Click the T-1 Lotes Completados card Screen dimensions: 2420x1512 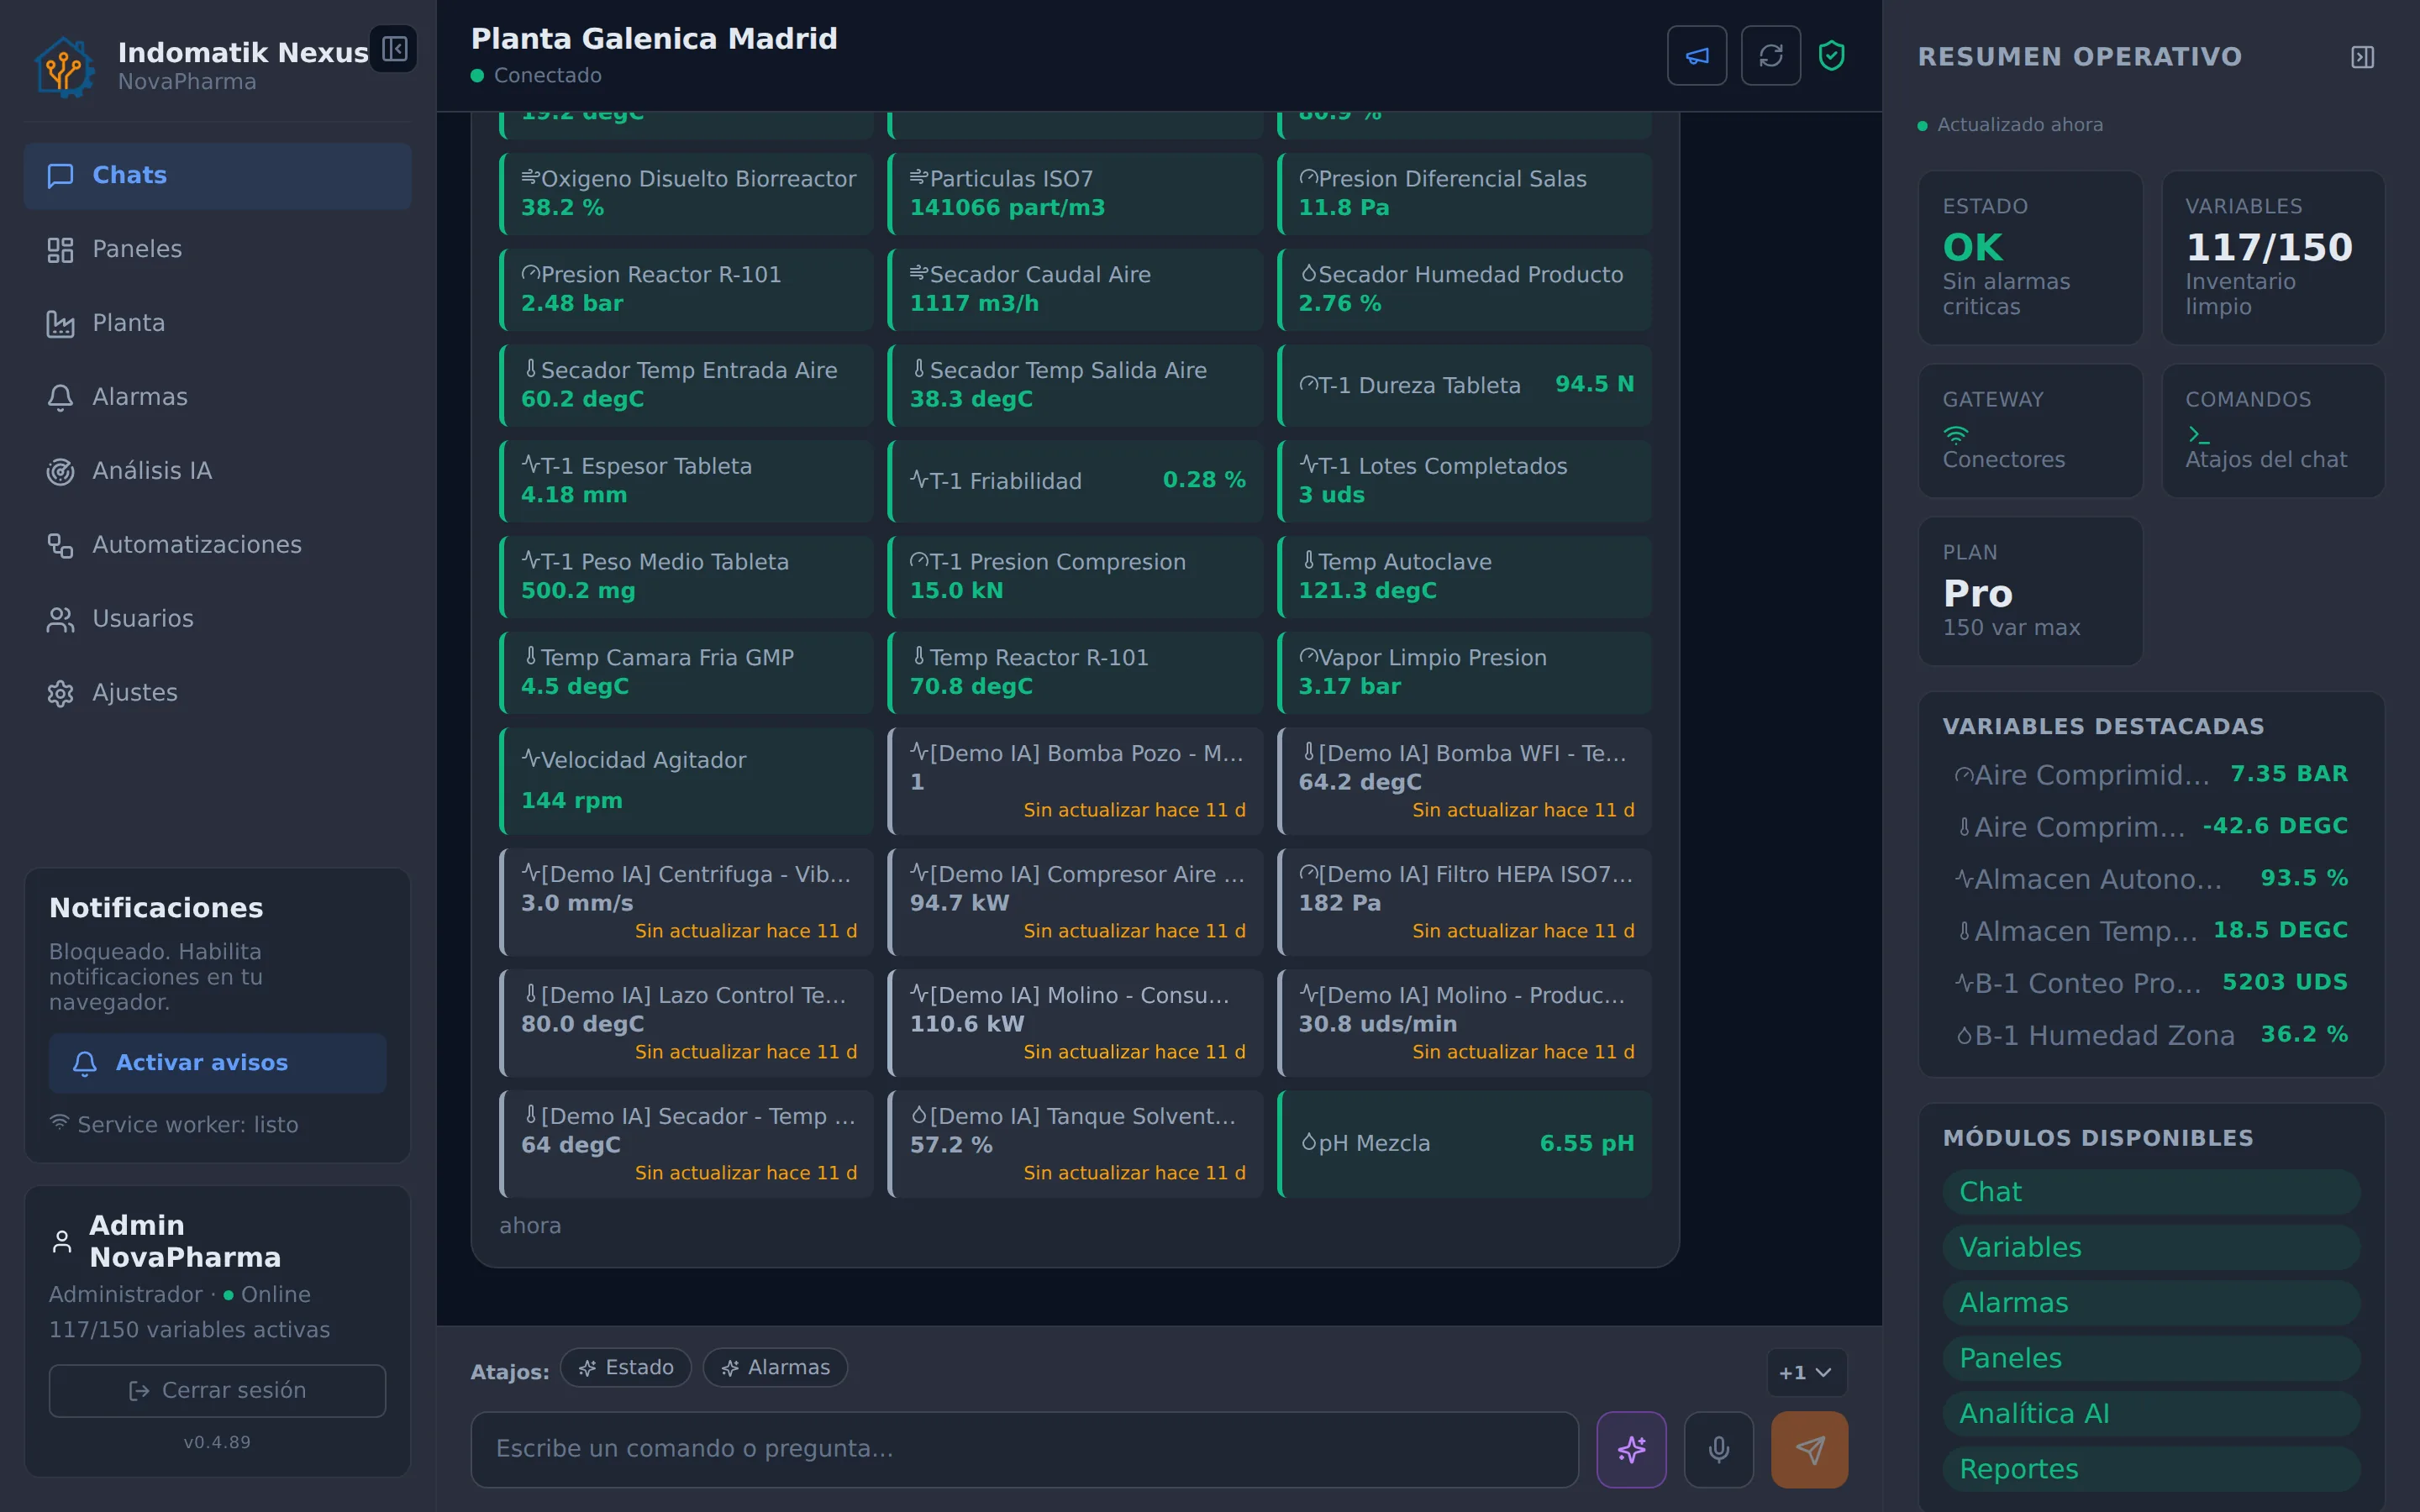tap(1465, 481)
